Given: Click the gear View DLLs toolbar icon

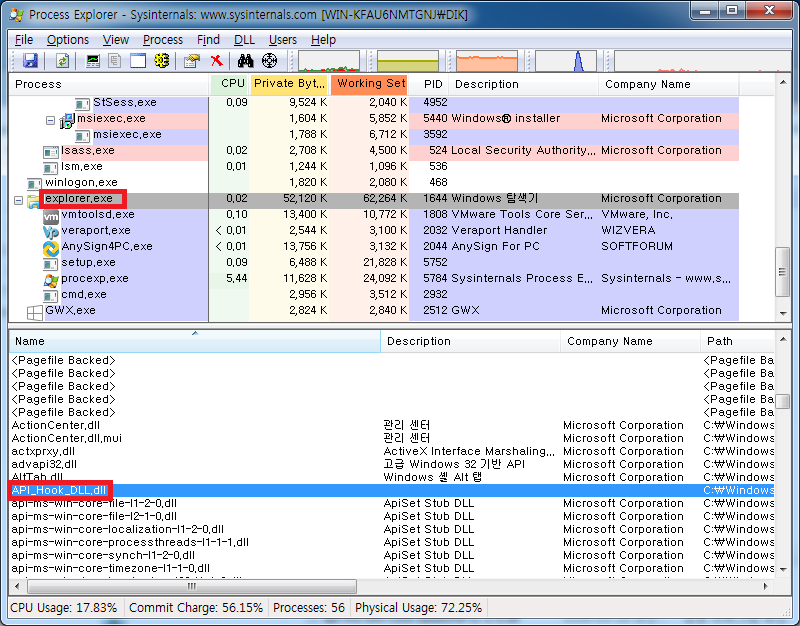Looking at the screenshot, I should click(x=161, y=61).
